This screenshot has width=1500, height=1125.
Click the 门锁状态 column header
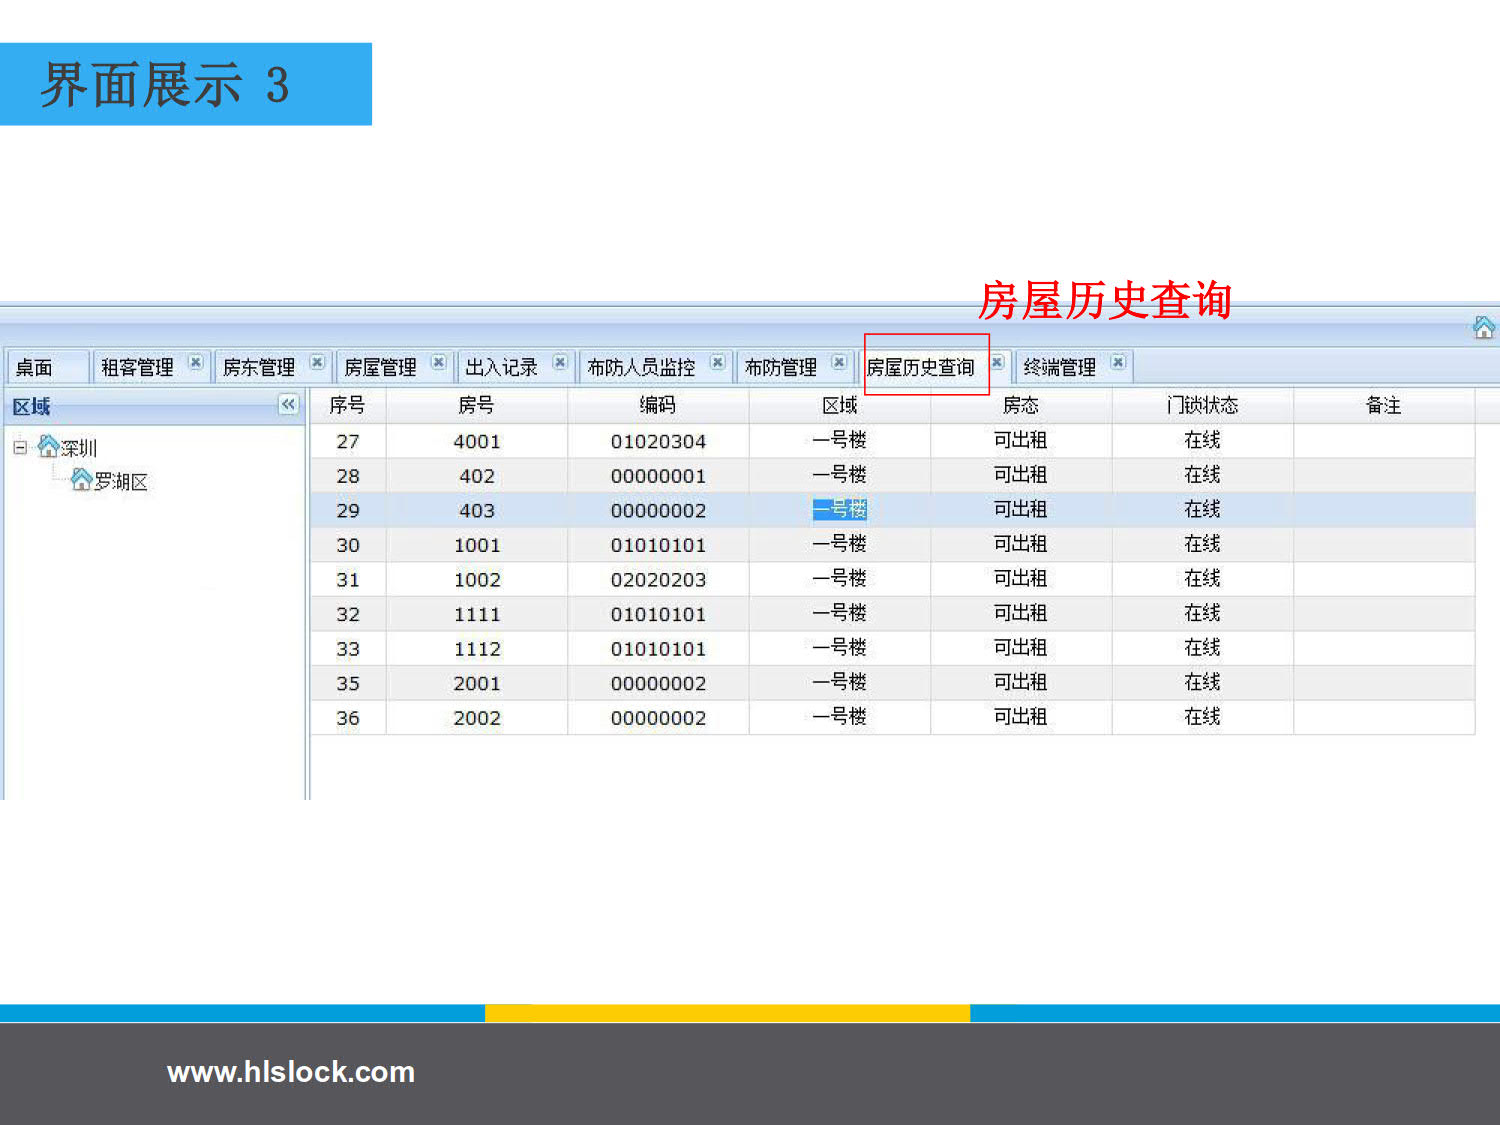1202,405
